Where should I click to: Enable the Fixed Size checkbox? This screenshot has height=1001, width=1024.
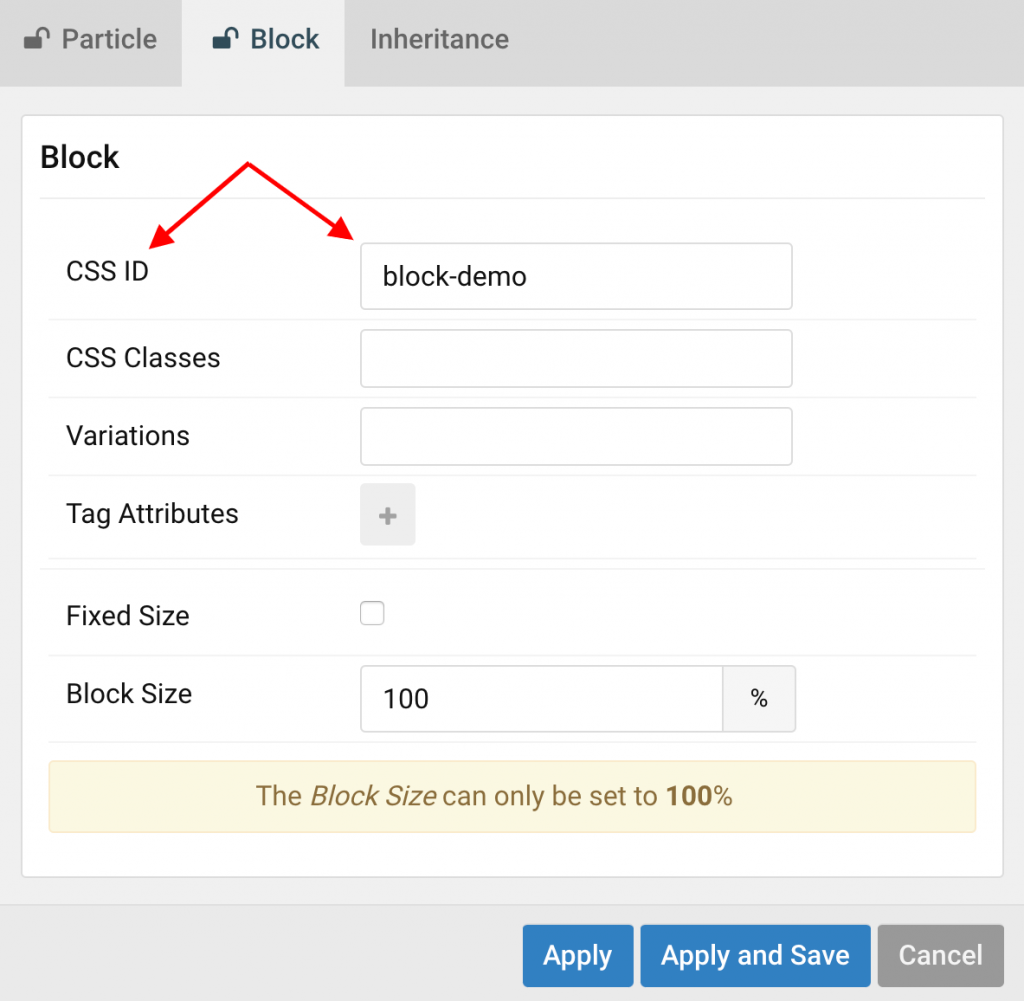tap(372, 613)
